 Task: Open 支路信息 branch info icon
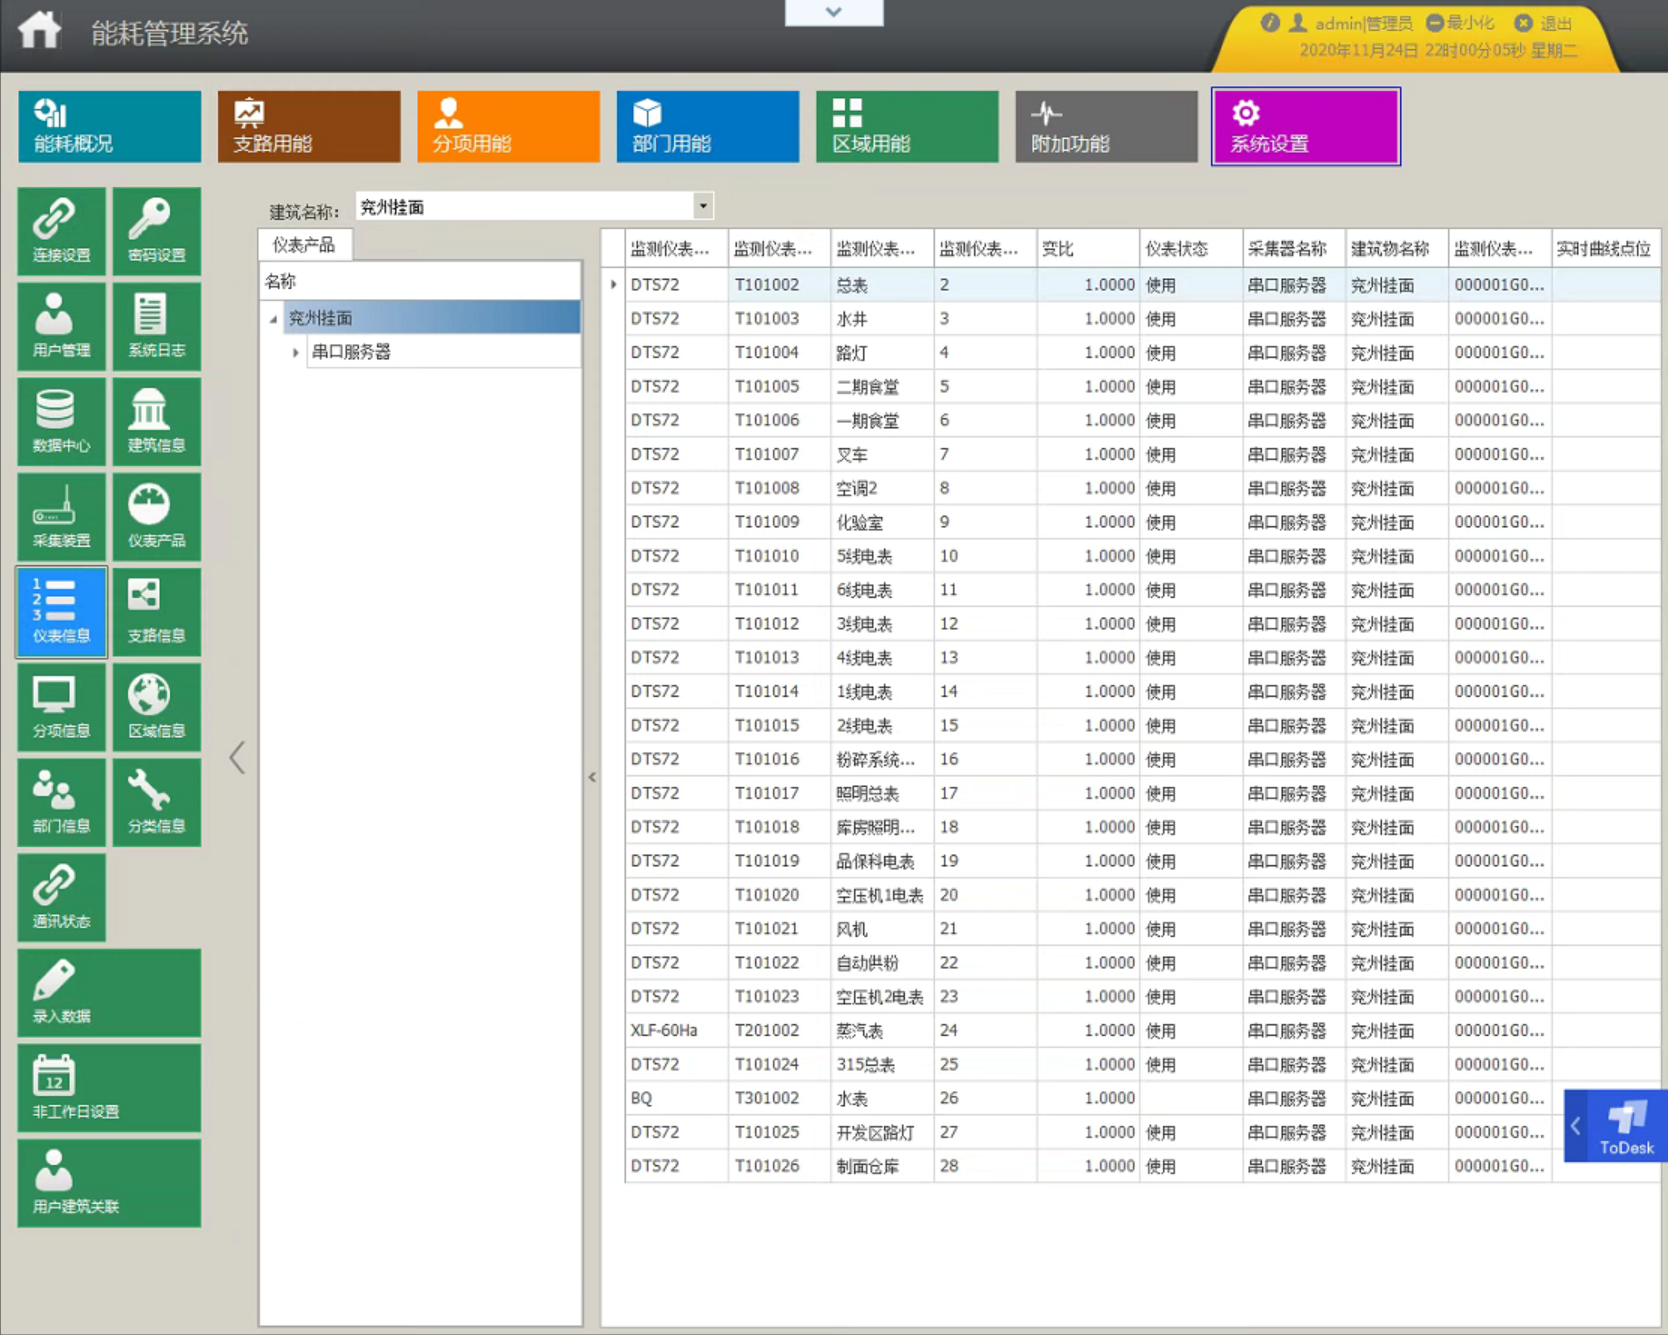point(157,610)
